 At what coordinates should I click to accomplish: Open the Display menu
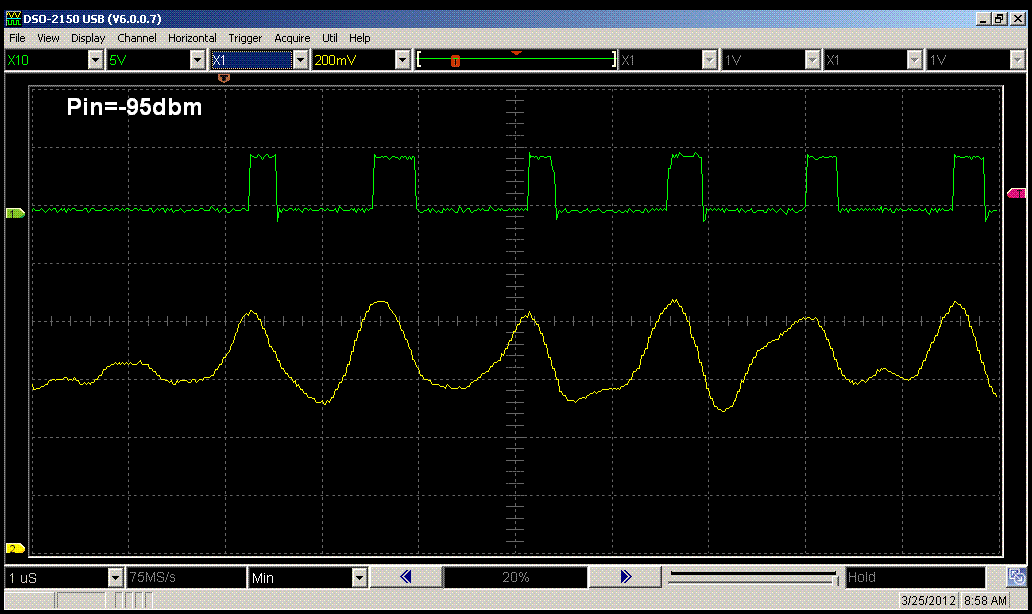tap(88, 38)
